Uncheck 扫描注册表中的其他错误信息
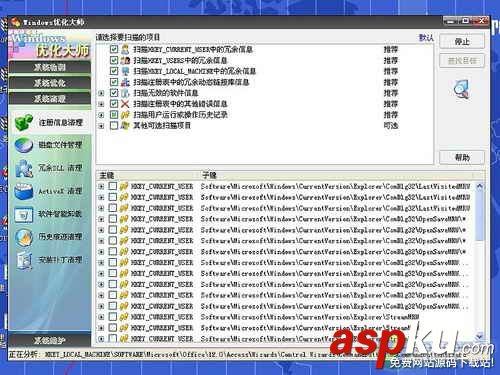The height and width of the screenshot is (375, 500). [114, 104]
